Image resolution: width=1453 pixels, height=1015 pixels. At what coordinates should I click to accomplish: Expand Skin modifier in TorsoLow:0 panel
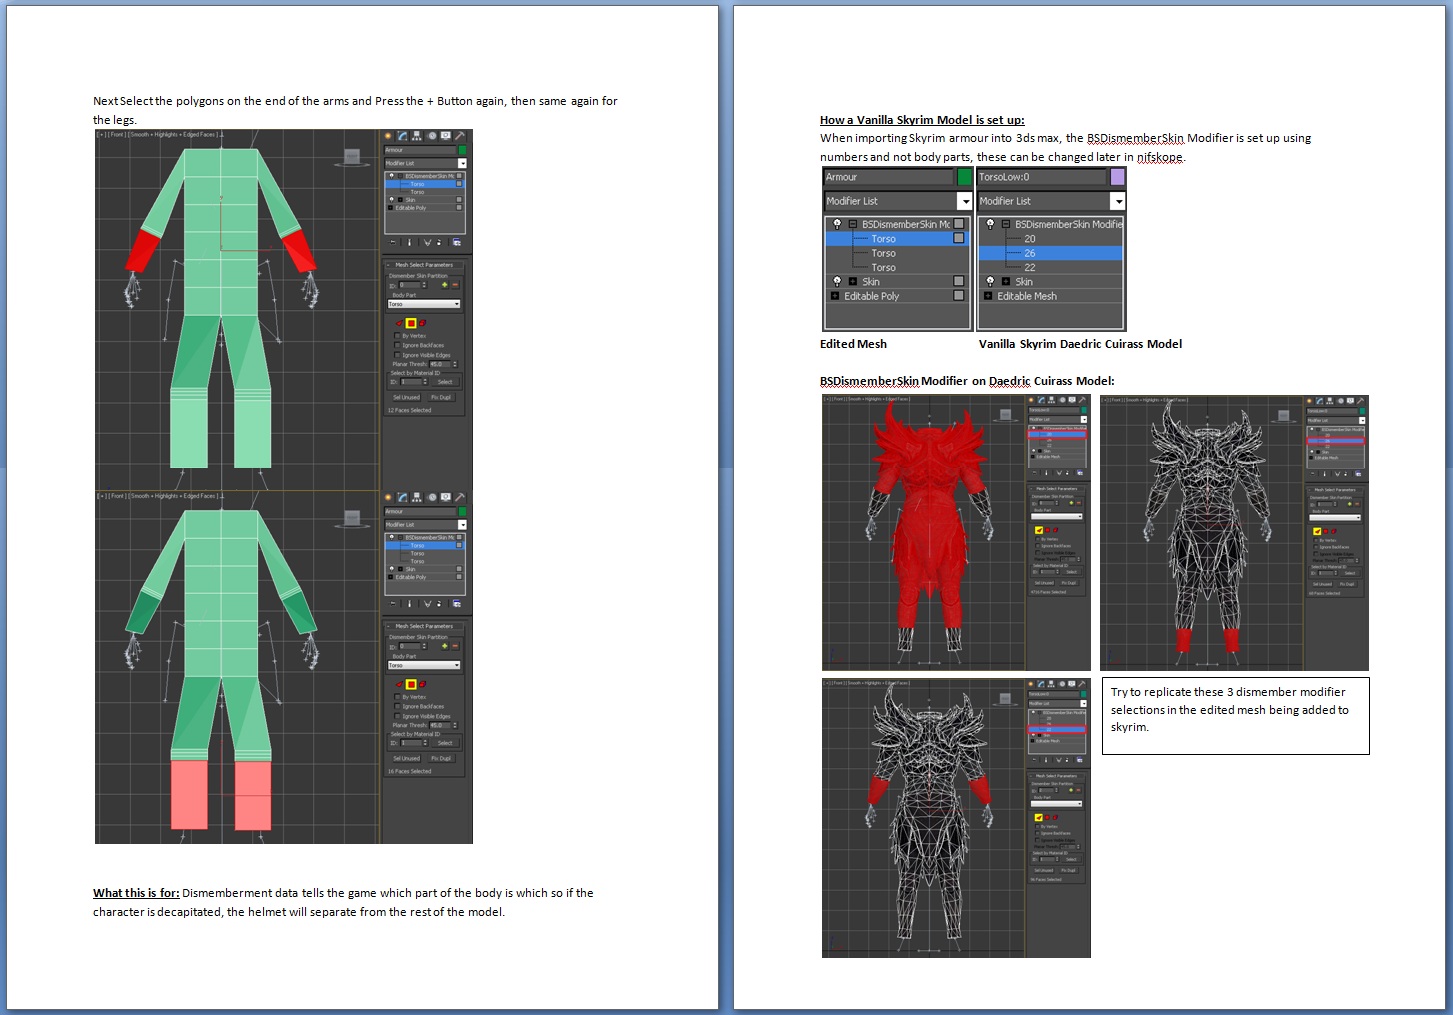click(x=1005, y=282)
